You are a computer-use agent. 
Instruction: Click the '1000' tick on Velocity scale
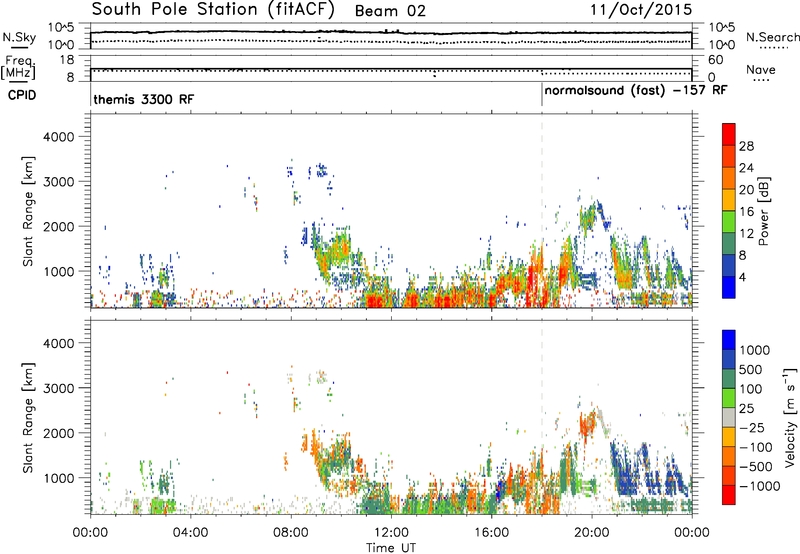[x=754, y=350]
